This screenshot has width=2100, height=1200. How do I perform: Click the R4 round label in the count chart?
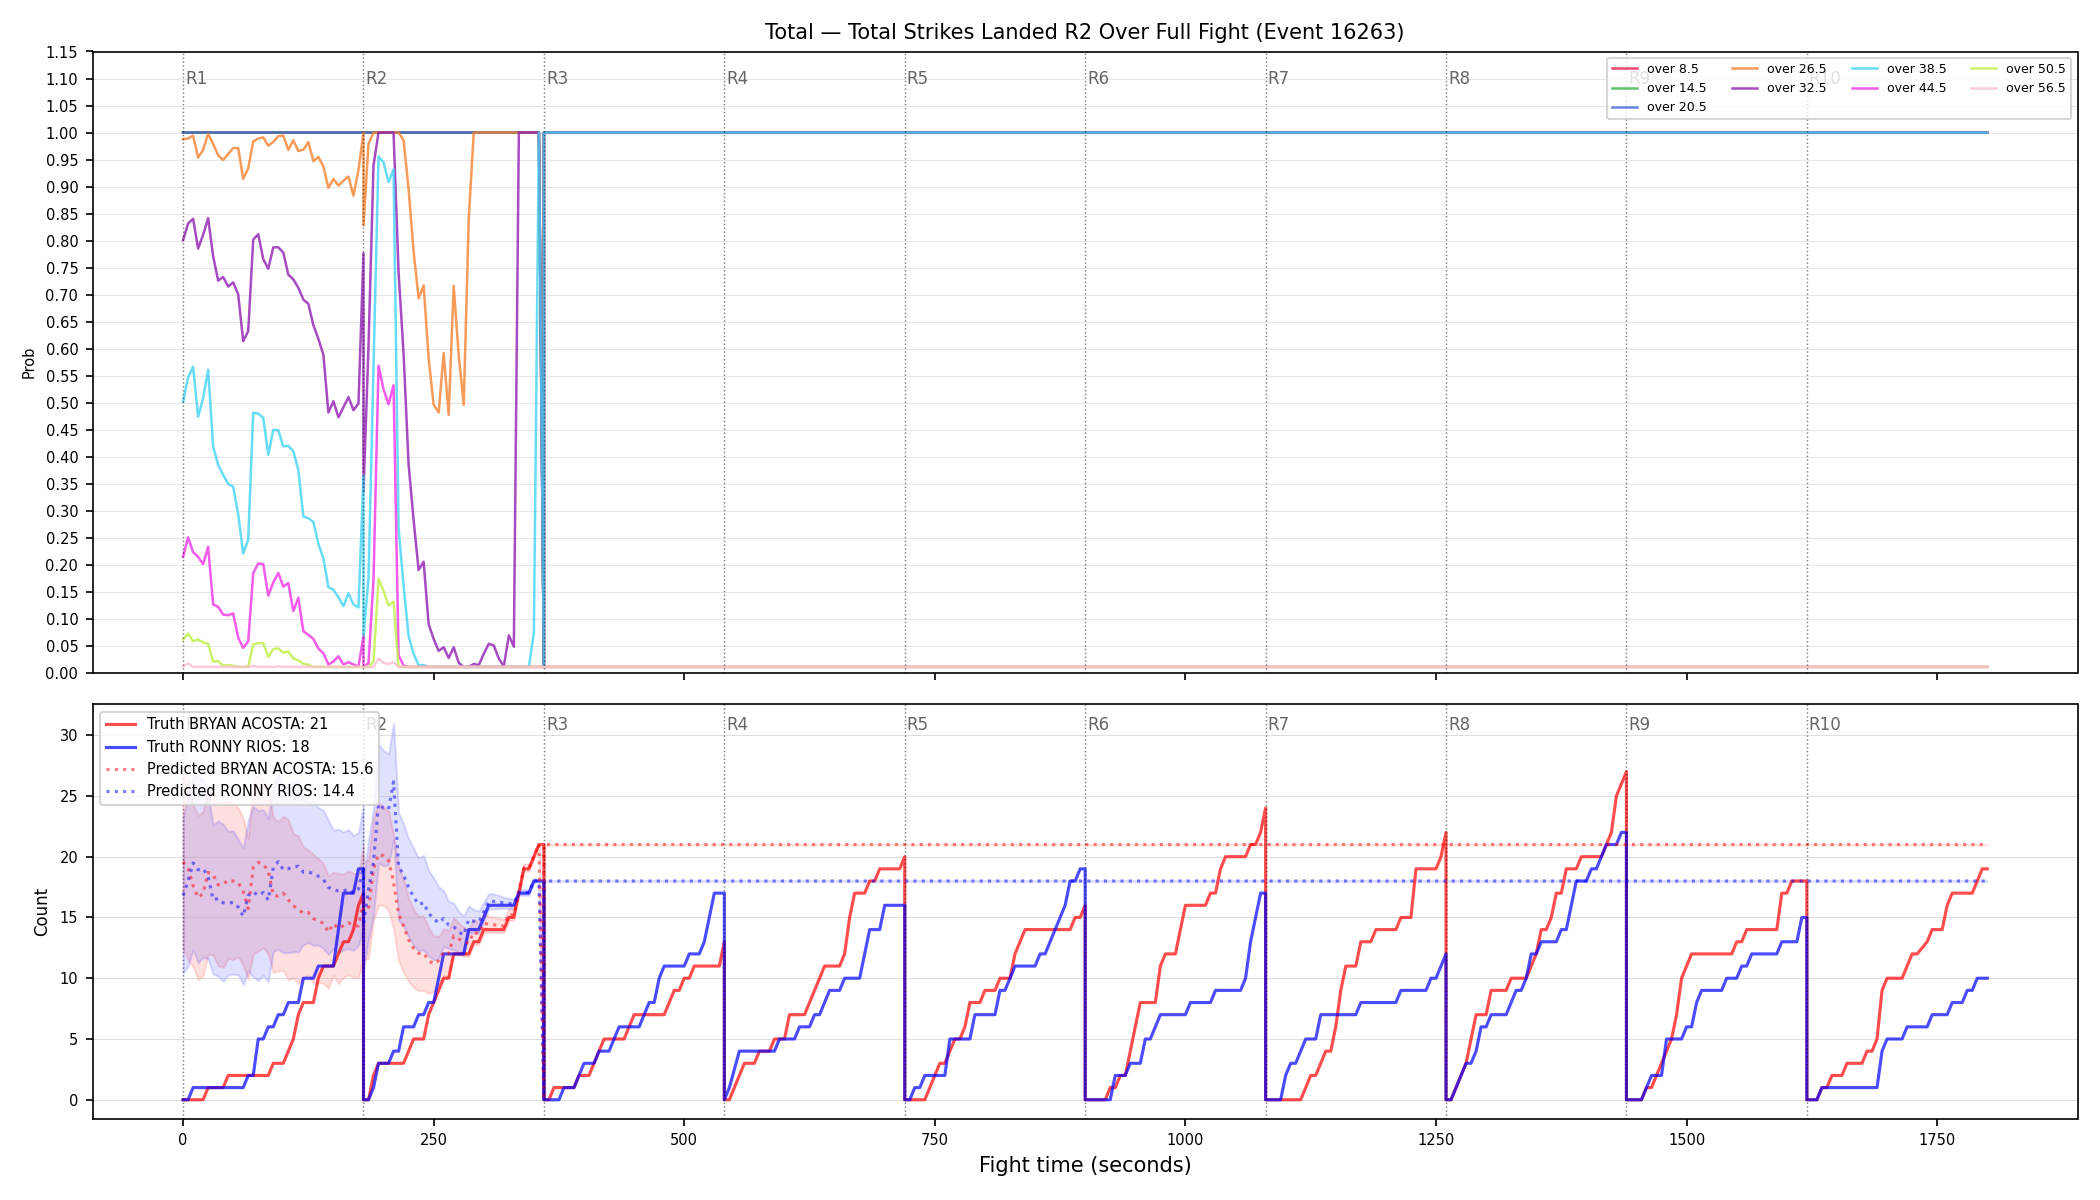tap(737, 724)
